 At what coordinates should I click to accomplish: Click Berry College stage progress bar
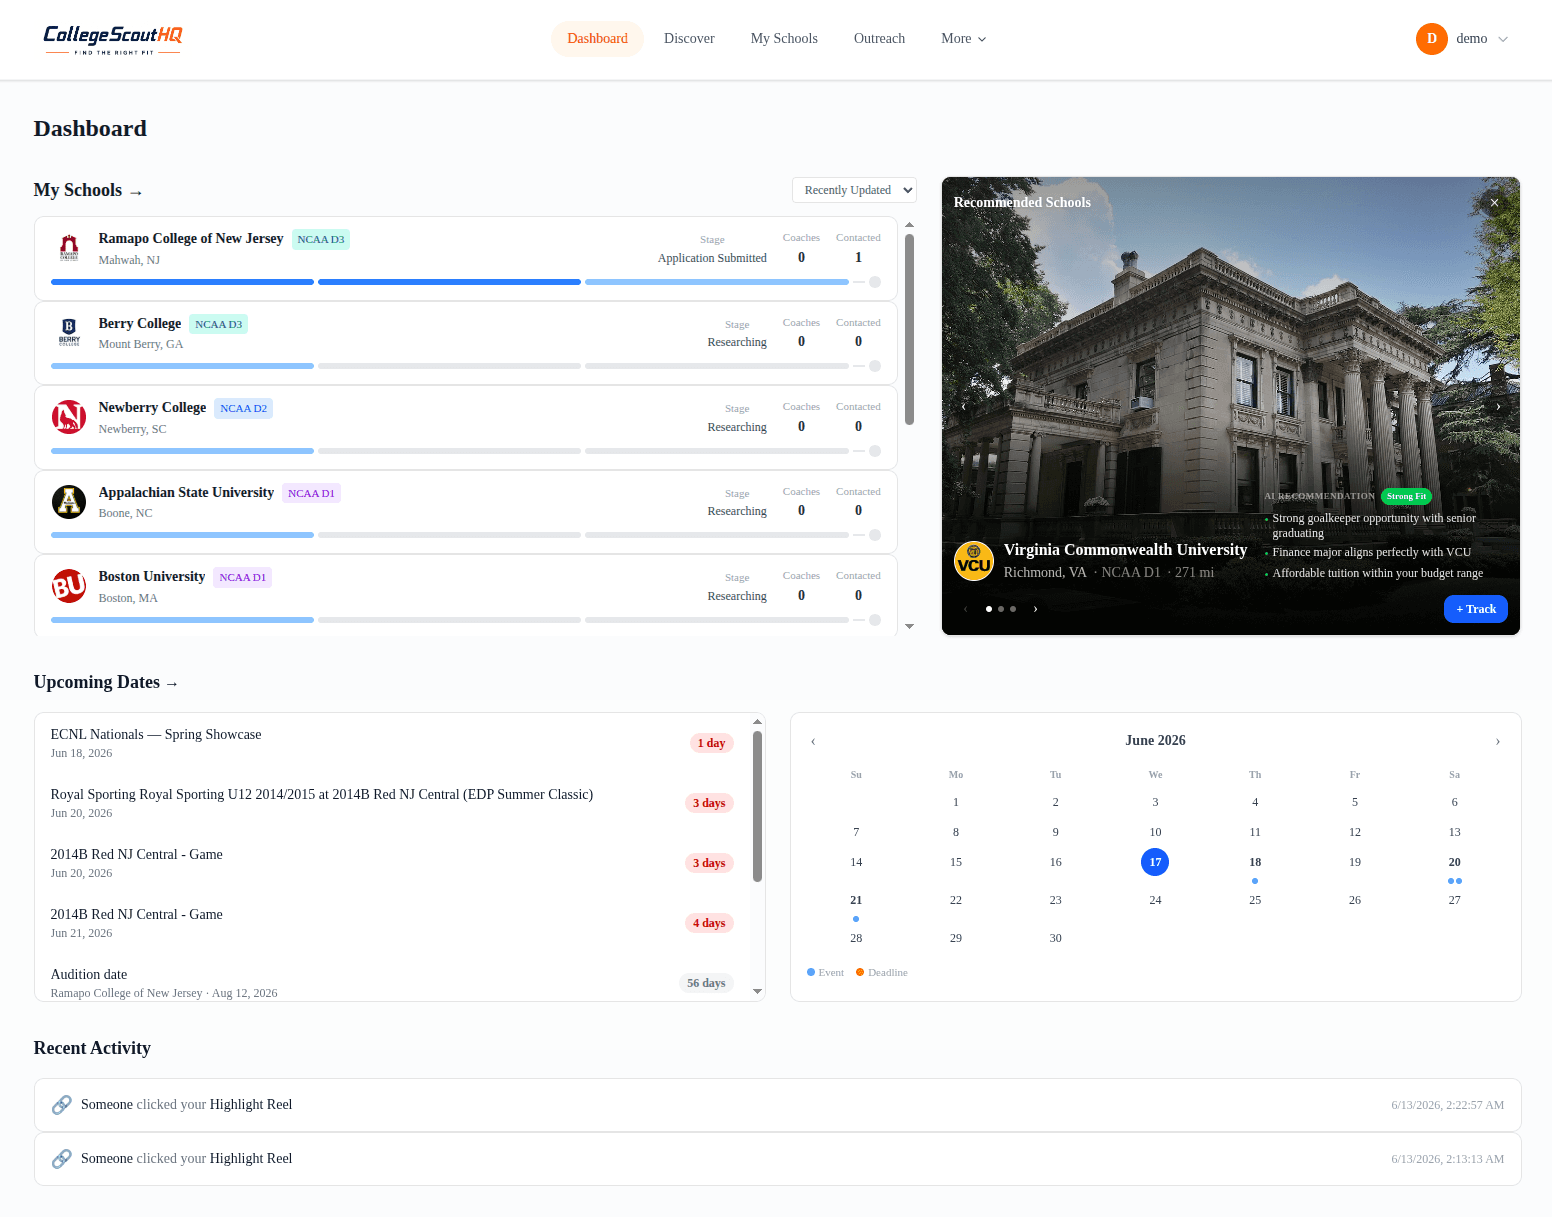pos(466,366)
